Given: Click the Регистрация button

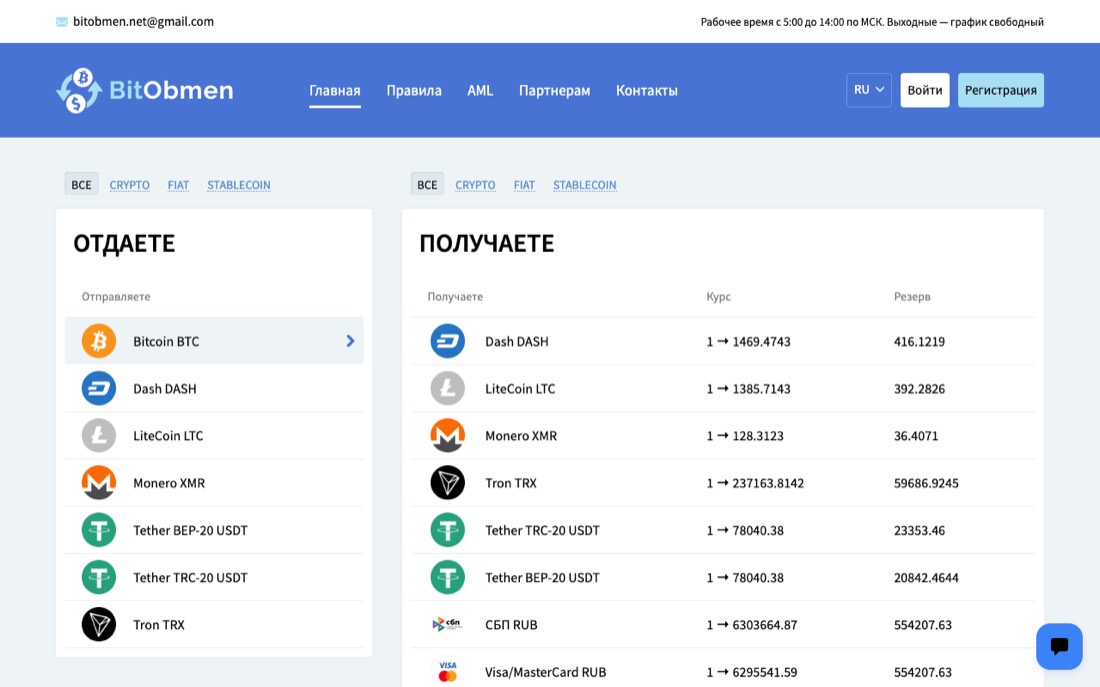Looking at the screenshot, I should 1000,90.
